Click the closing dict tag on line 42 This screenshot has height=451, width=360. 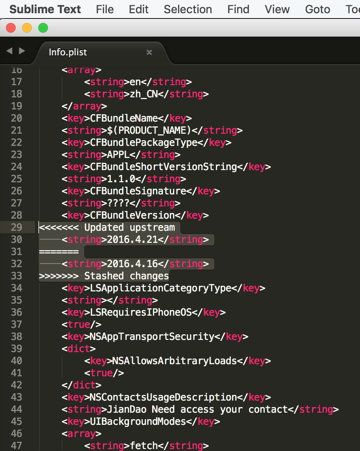pyautogui.click(x=82, y=385)
